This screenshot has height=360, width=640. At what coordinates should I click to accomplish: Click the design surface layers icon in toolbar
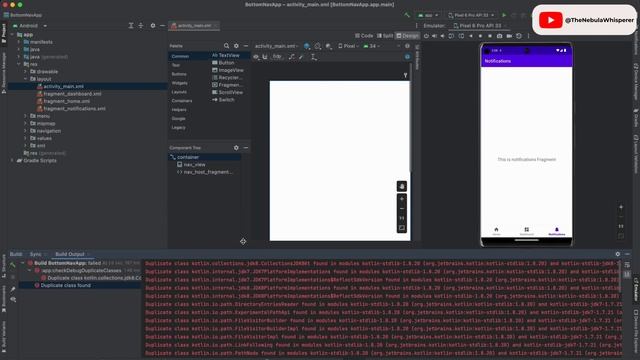[x=307, y=46]
